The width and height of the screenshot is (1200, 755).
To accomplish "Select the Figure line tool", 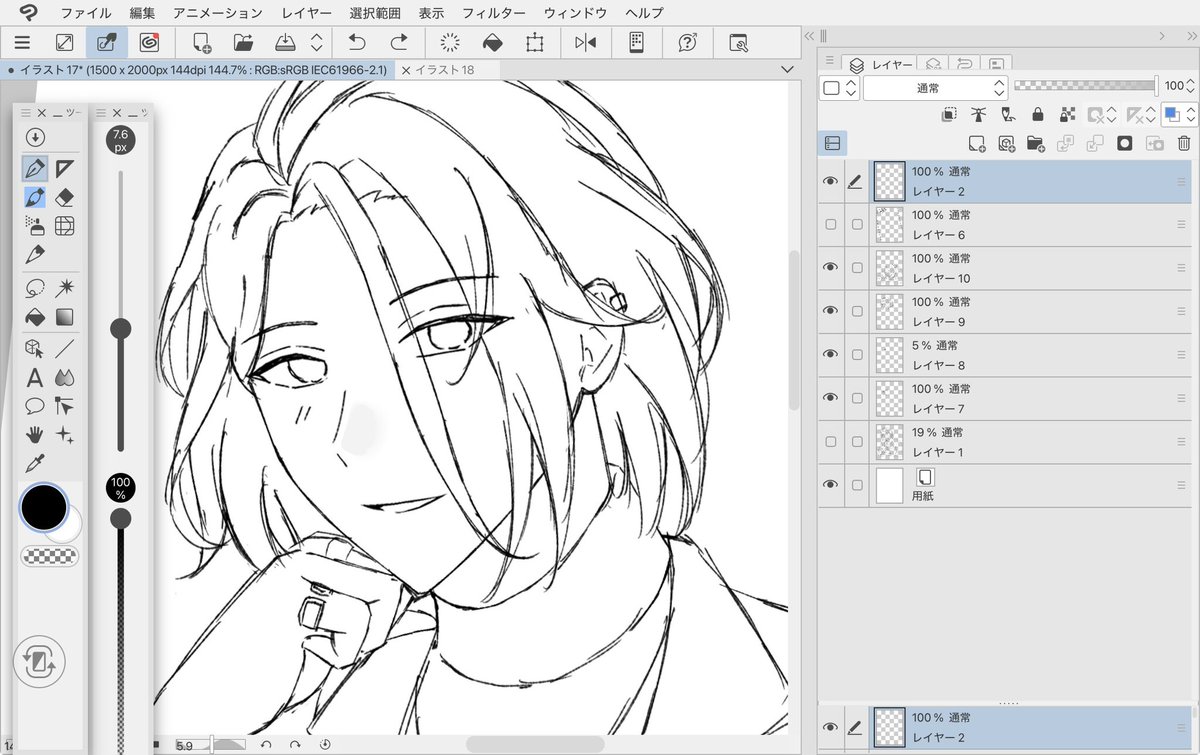I will (x=65, y=348).
